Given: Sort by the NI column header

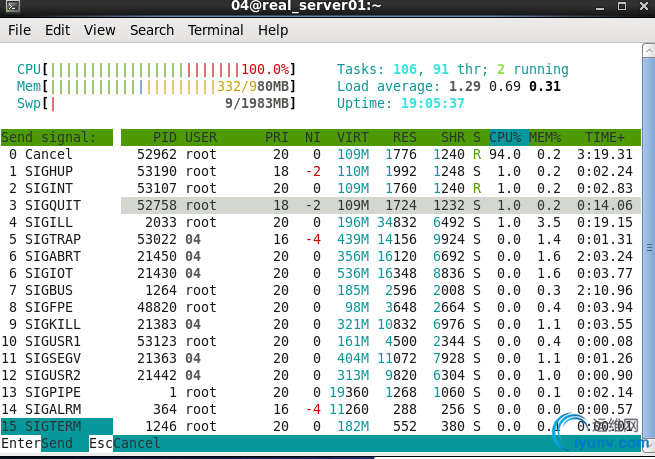Looking at the screenshot, I should coord(312,137).
